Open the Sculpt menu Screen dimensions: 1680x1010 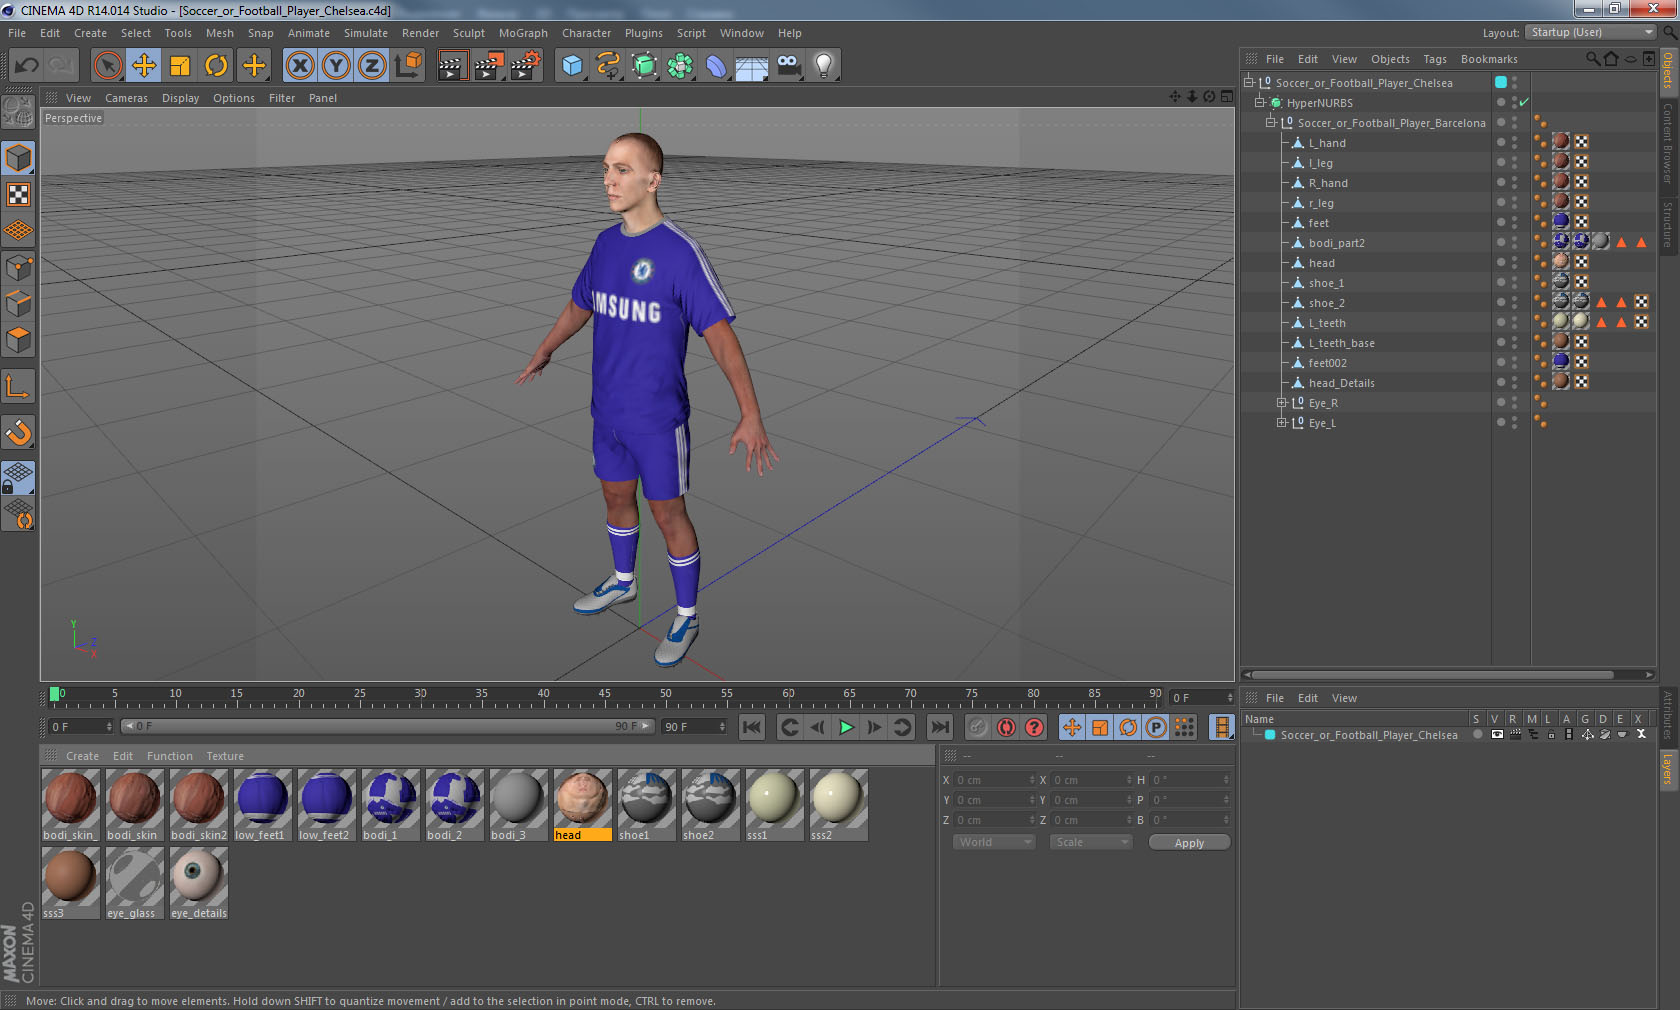tap(468, 33)
